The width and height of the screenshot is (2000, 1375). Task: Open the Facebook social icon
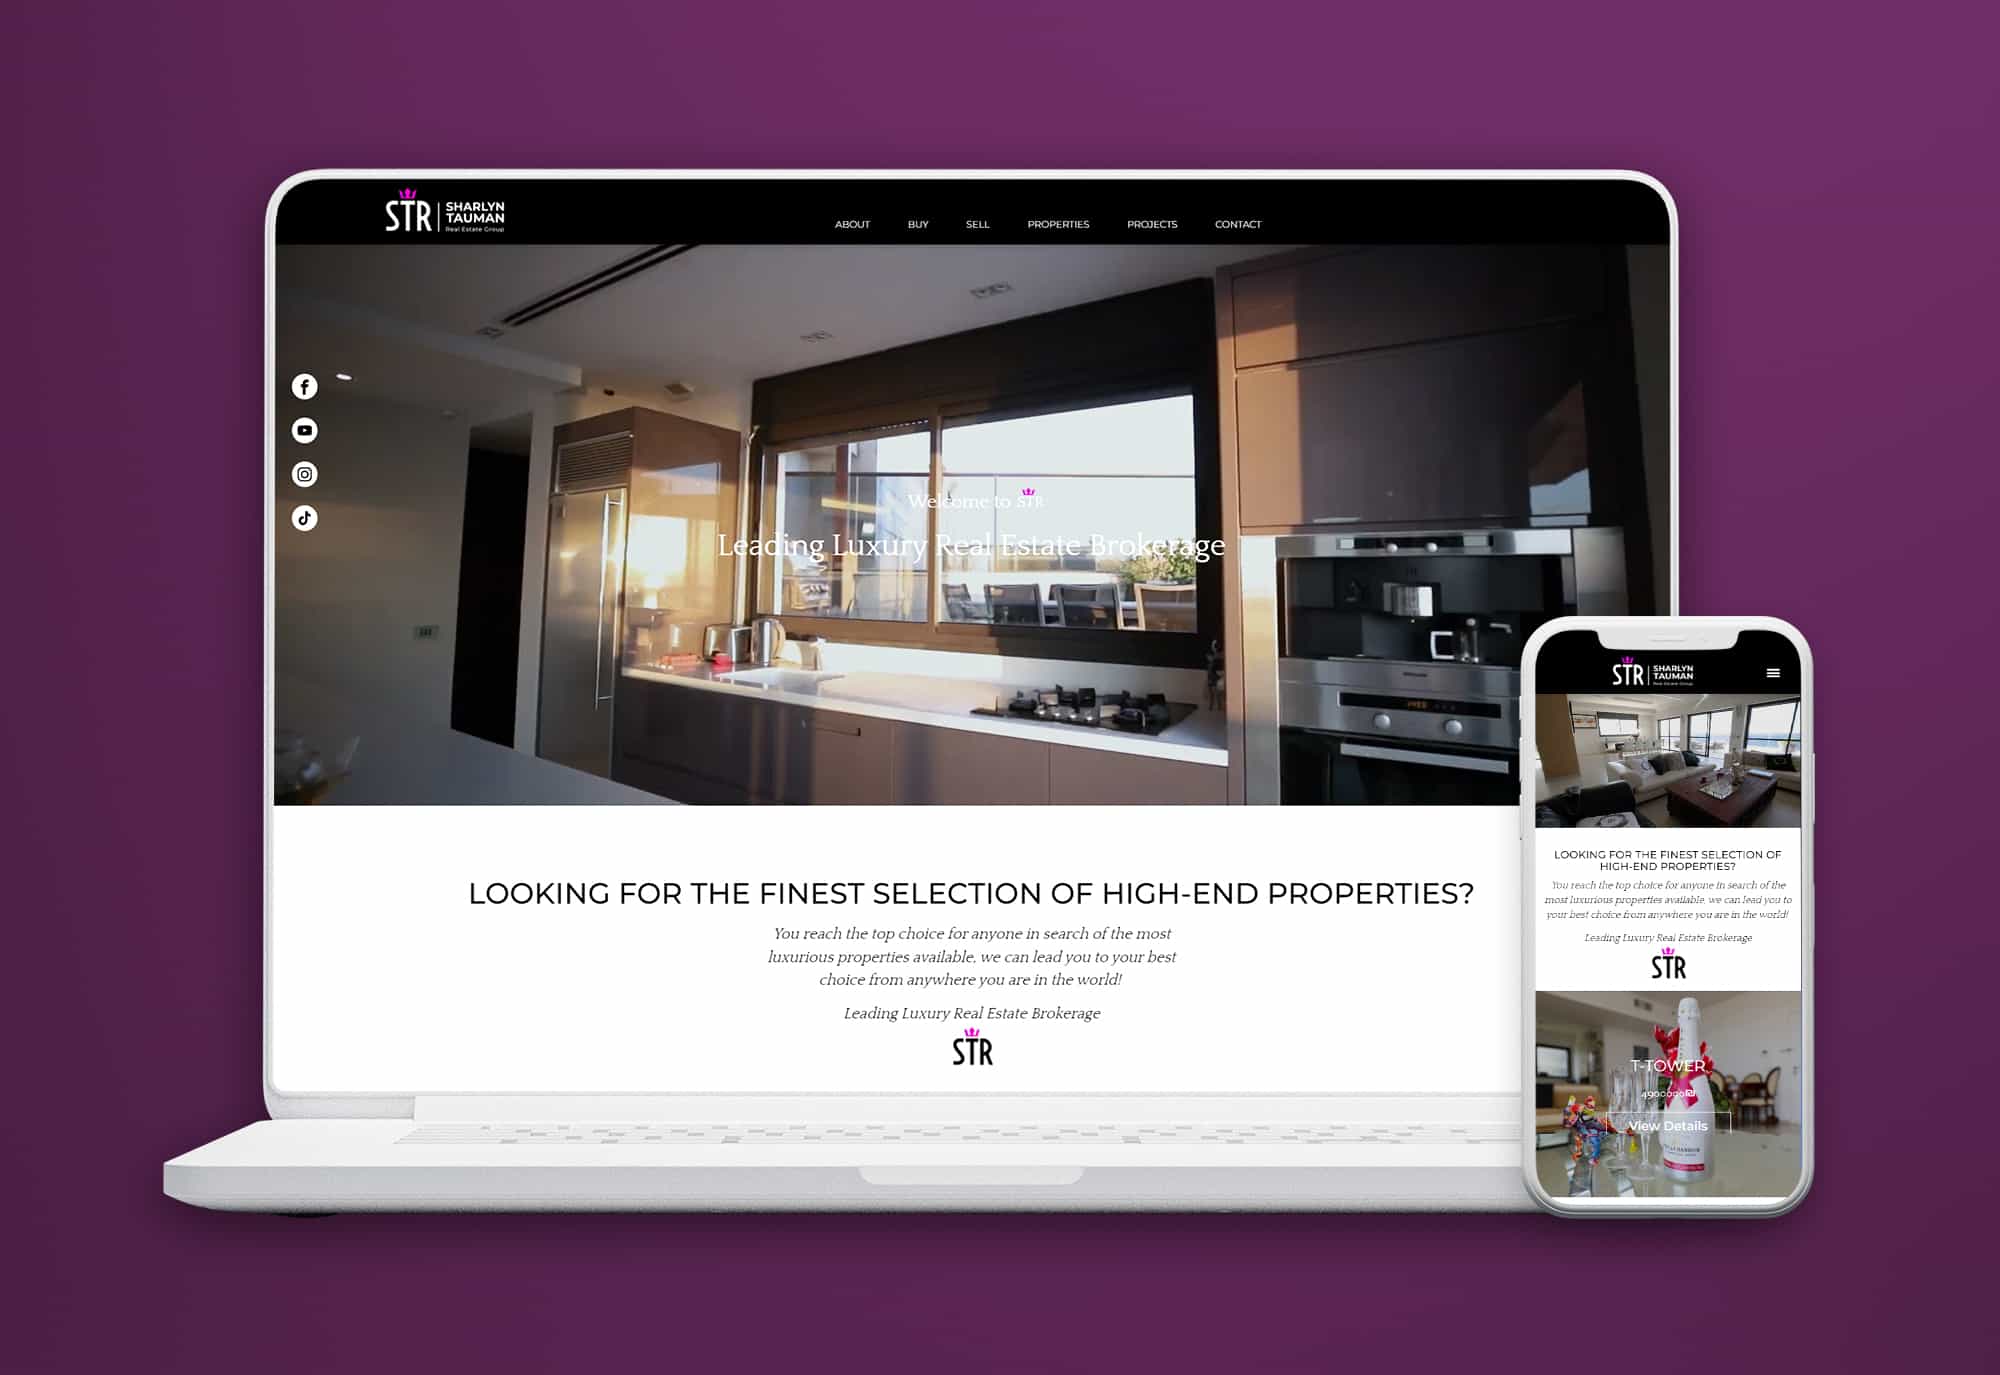click(305, 387)
